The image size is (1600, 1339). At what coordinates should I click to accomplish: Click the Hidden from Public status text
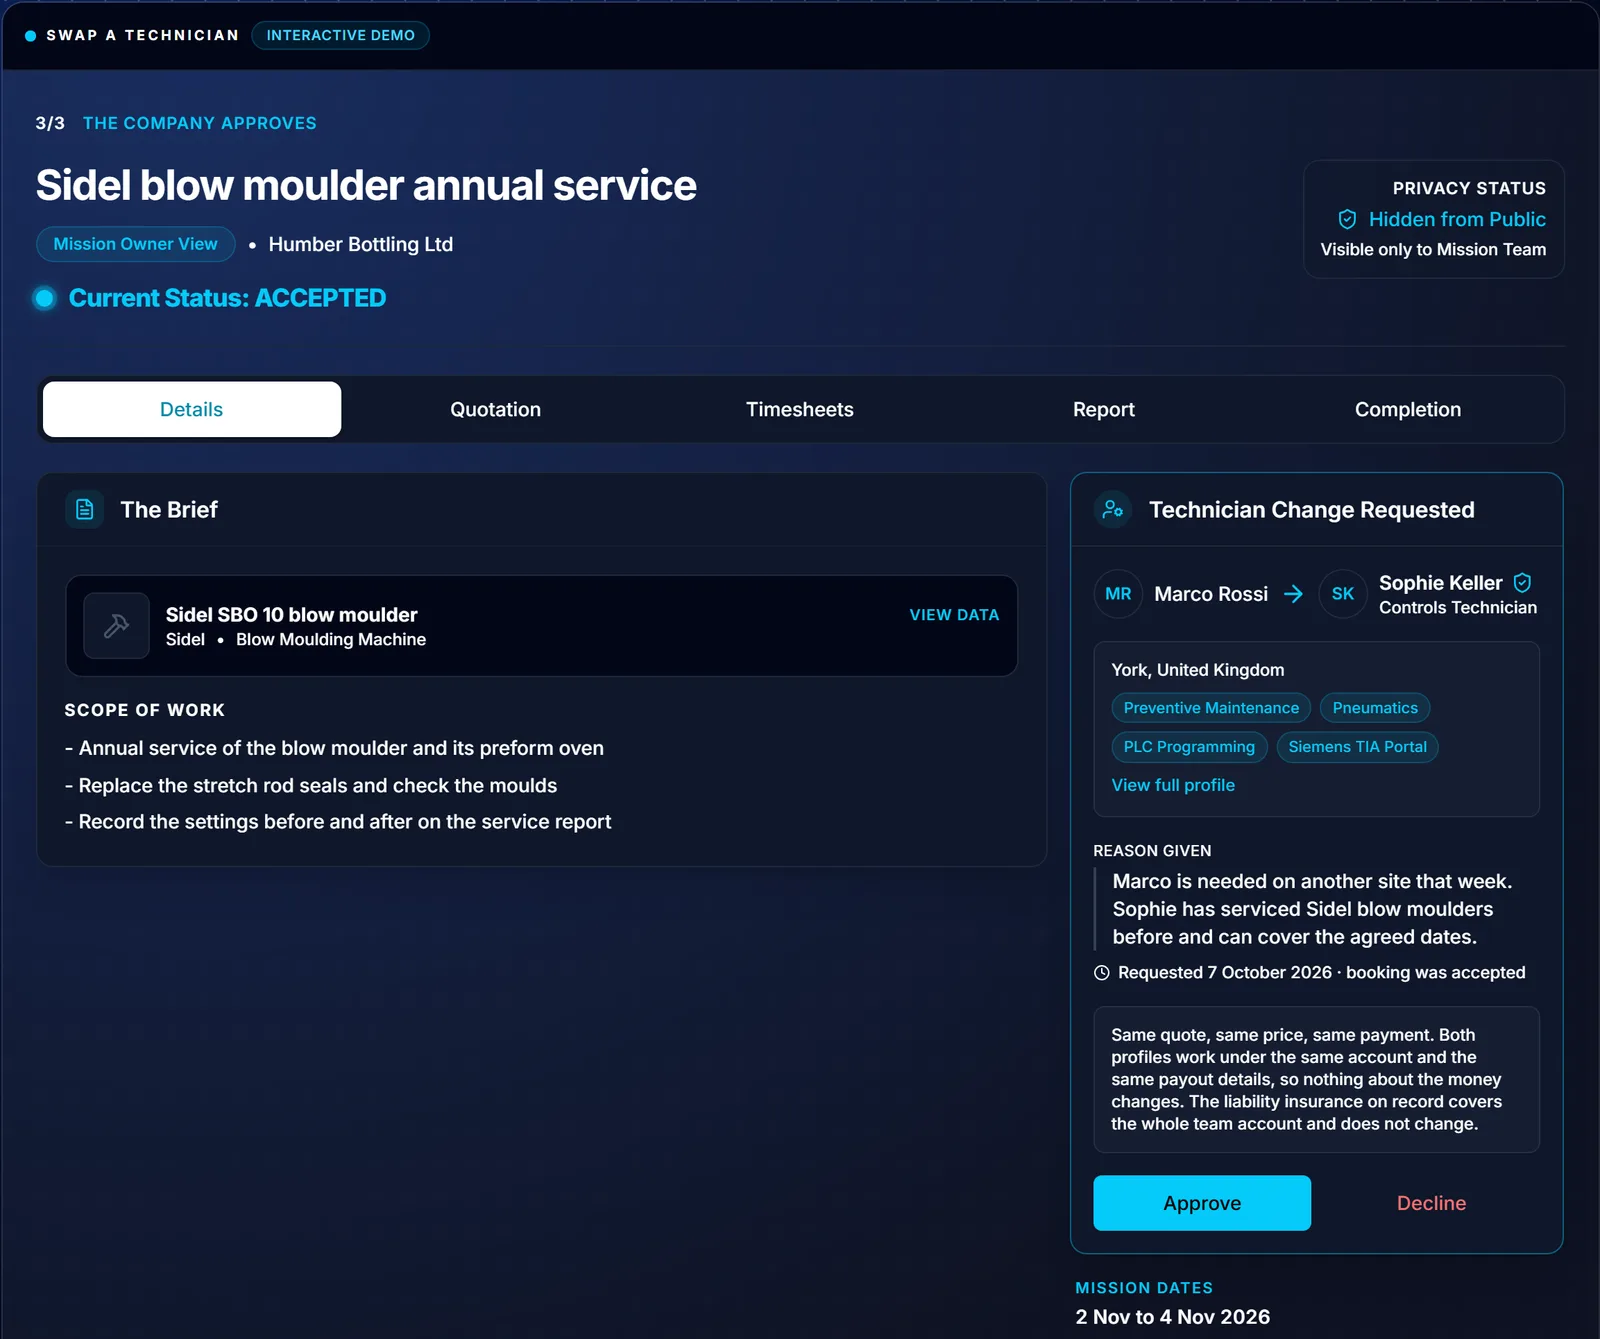click(1457, 219)
